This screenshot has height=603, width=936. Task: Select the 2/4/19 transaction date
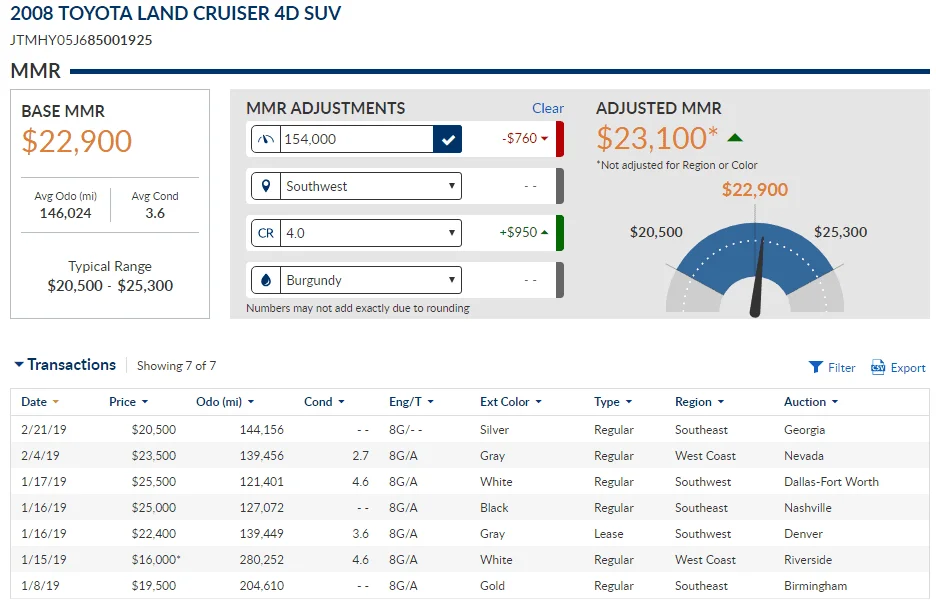tap(40, 456)
